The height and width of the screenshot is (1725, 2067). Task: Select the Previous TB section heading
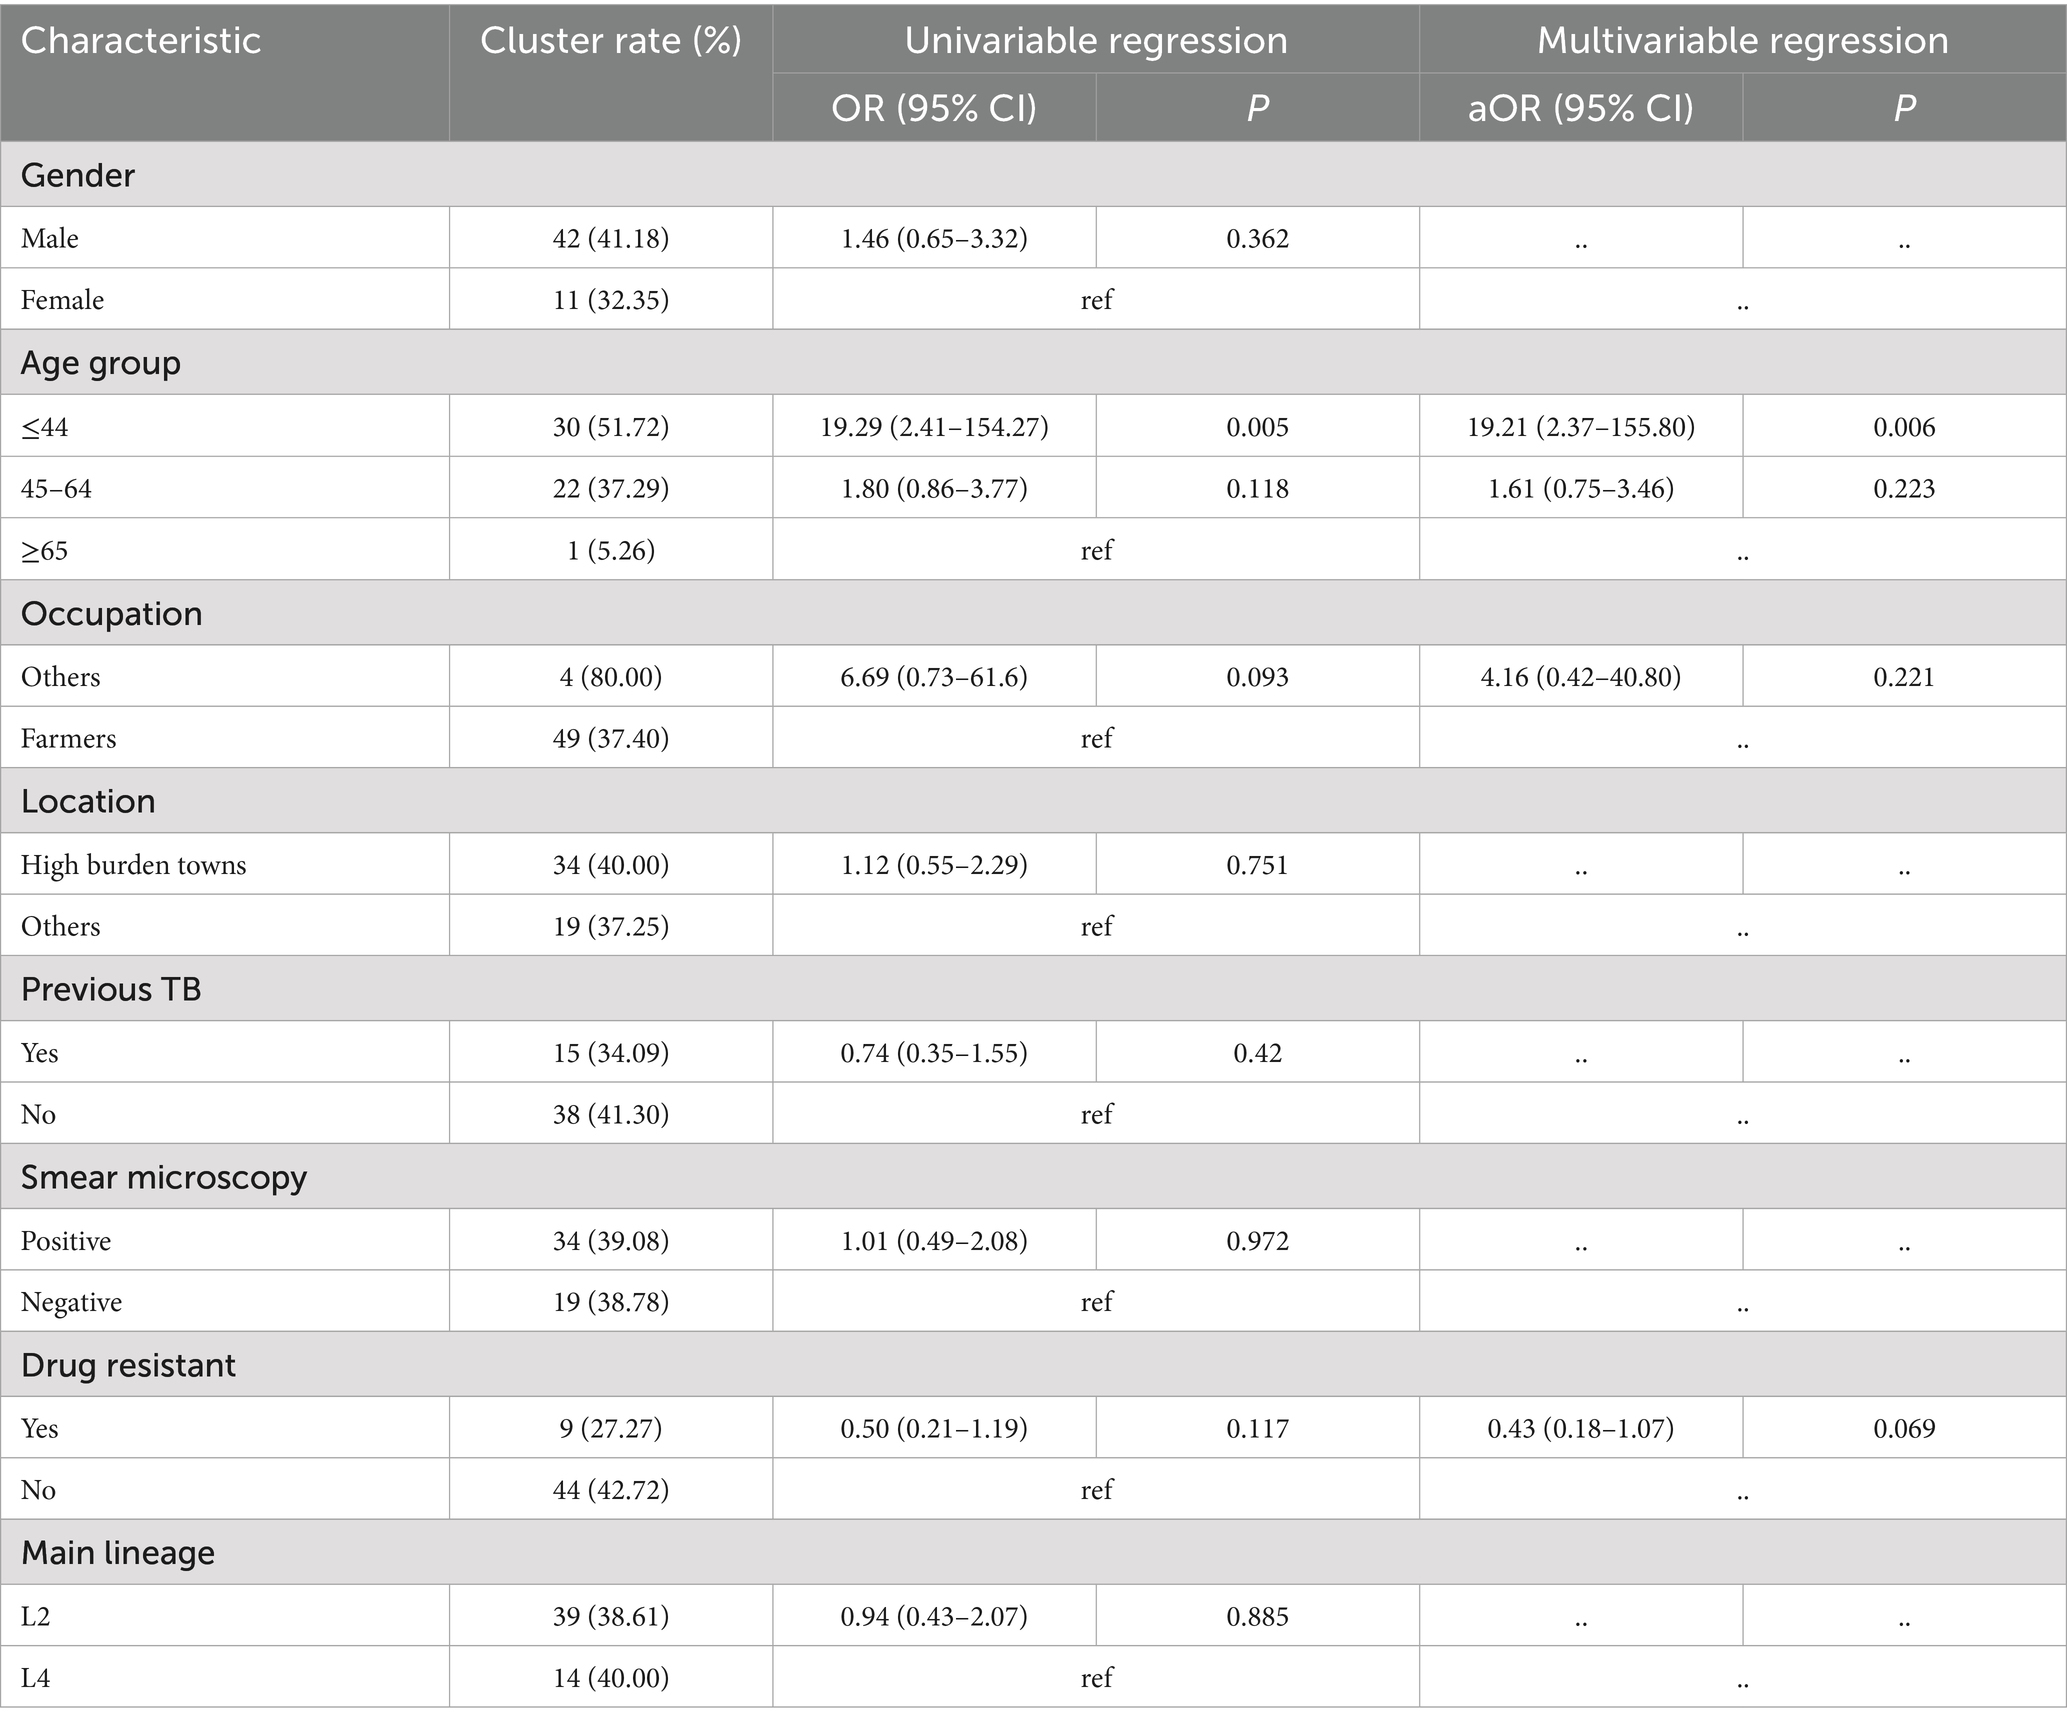tap(111, 989)
